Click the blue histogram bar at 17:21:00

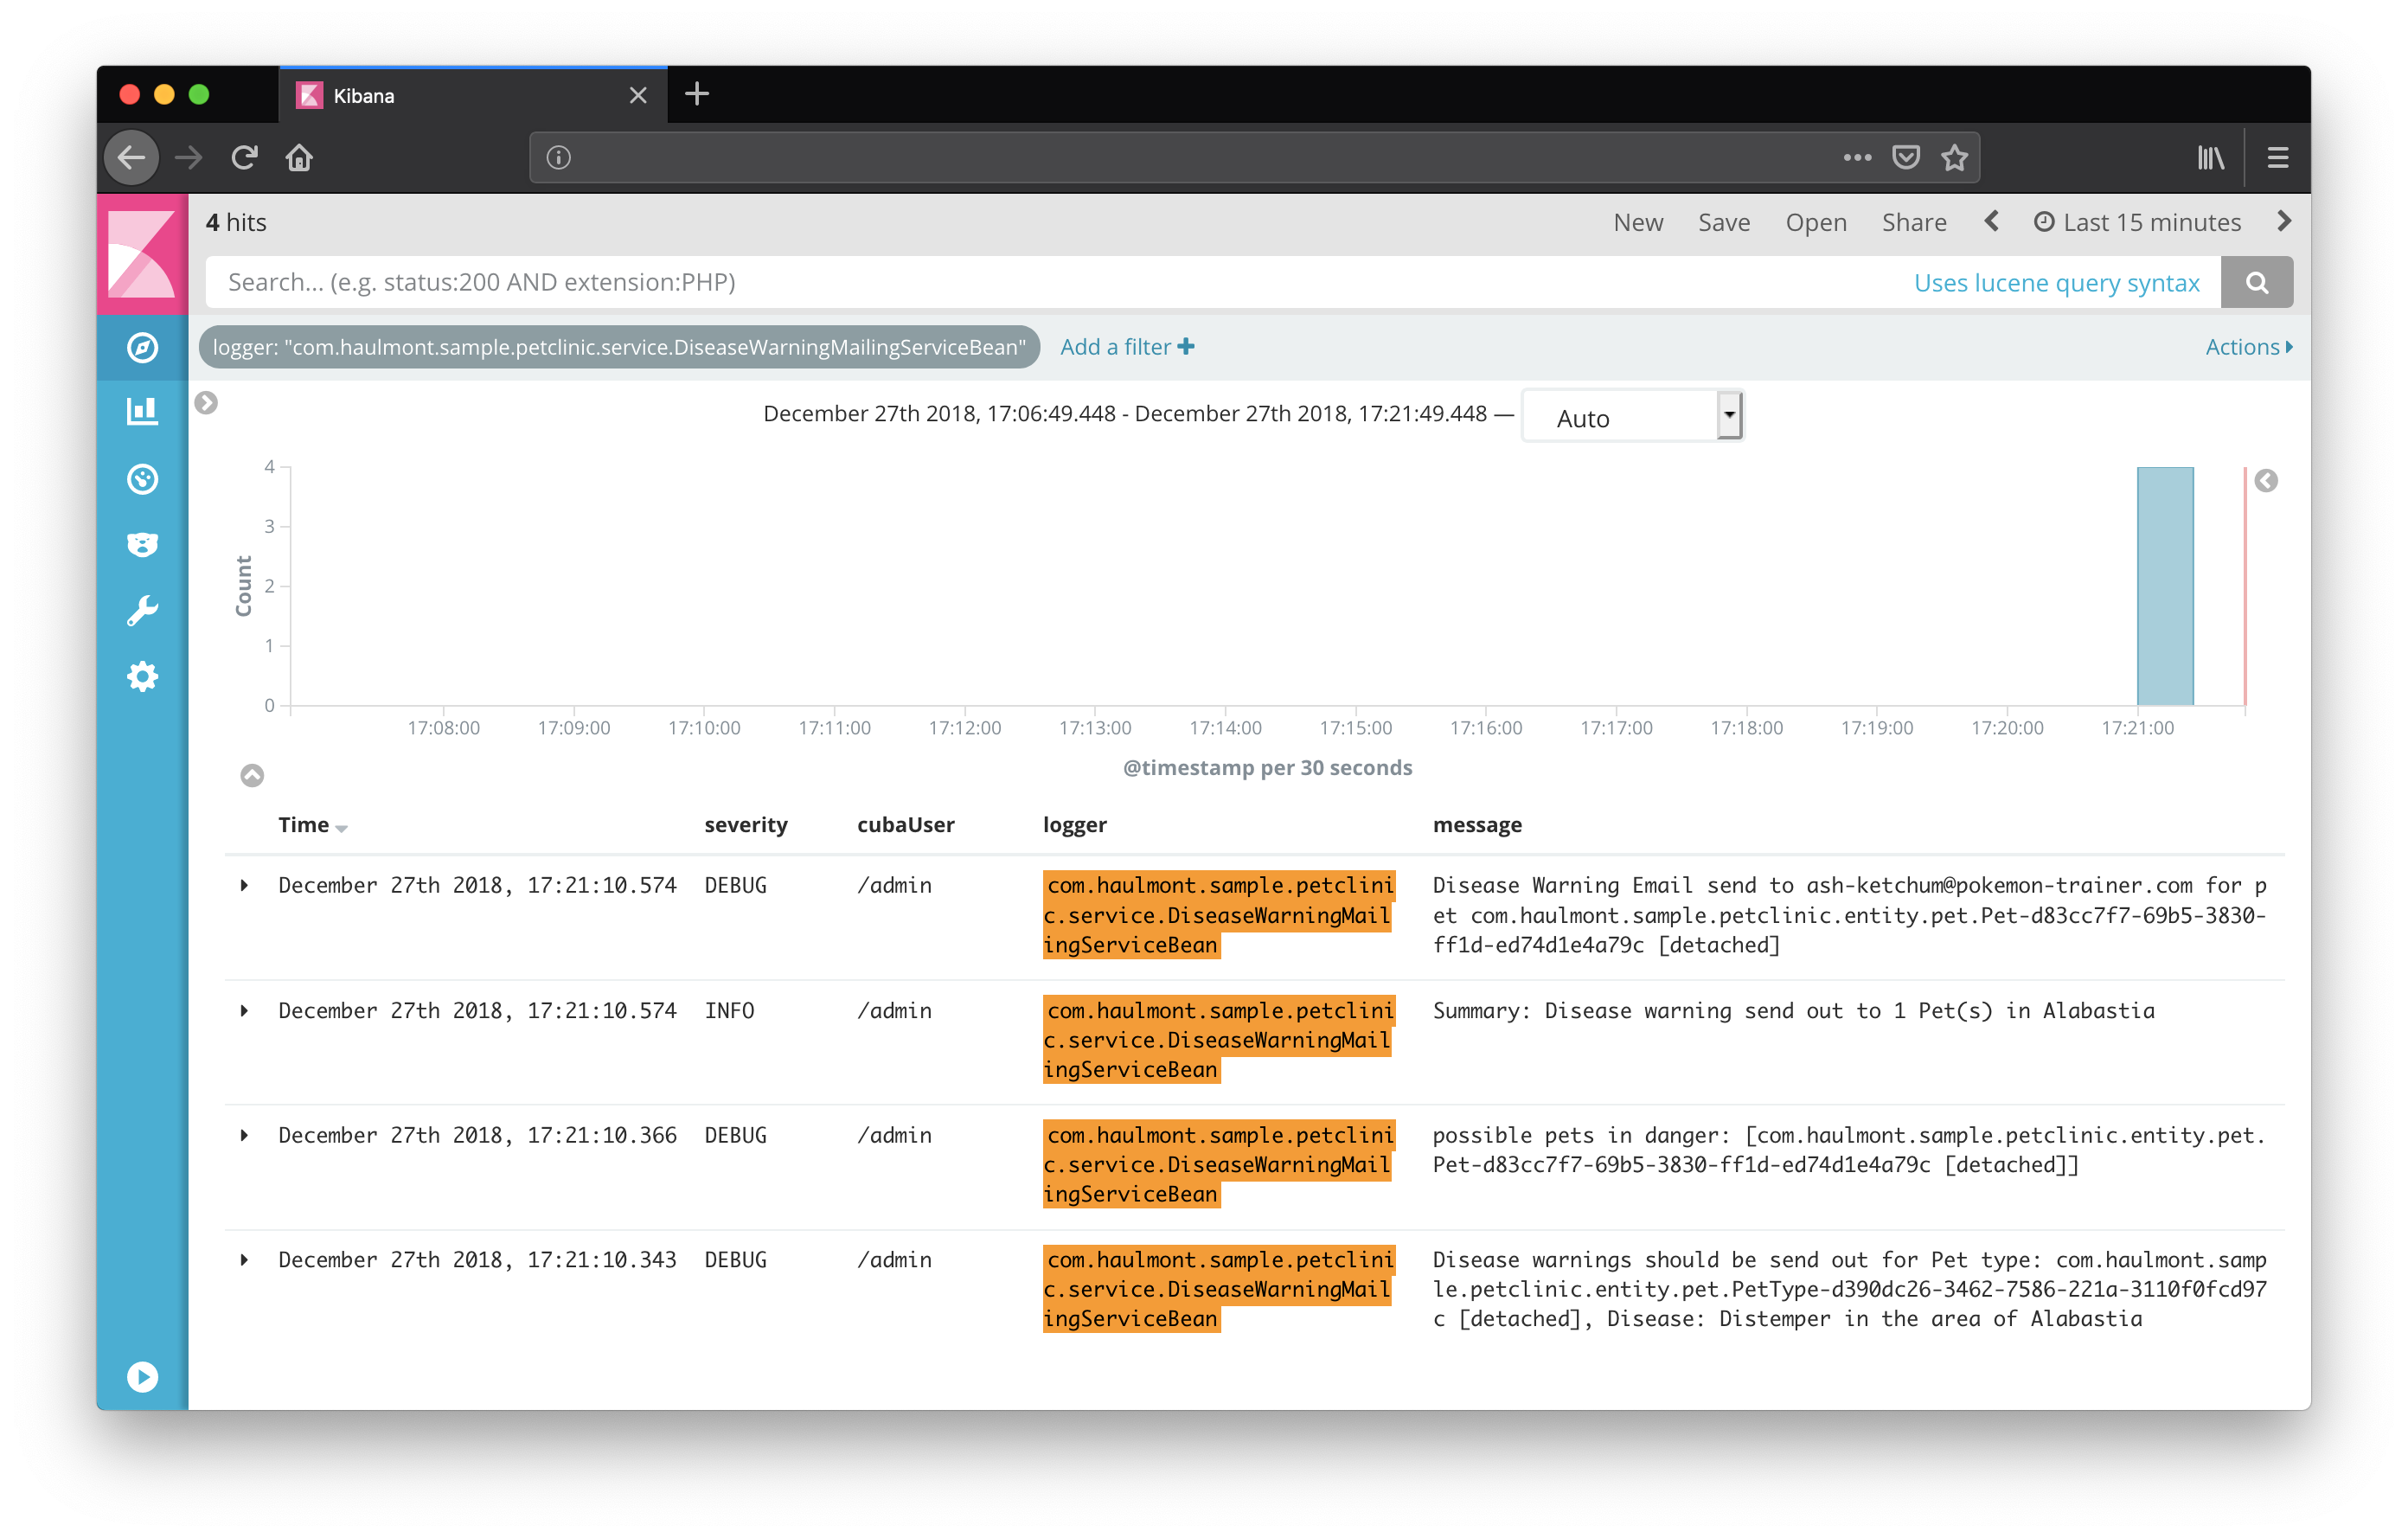(2164, 586)
